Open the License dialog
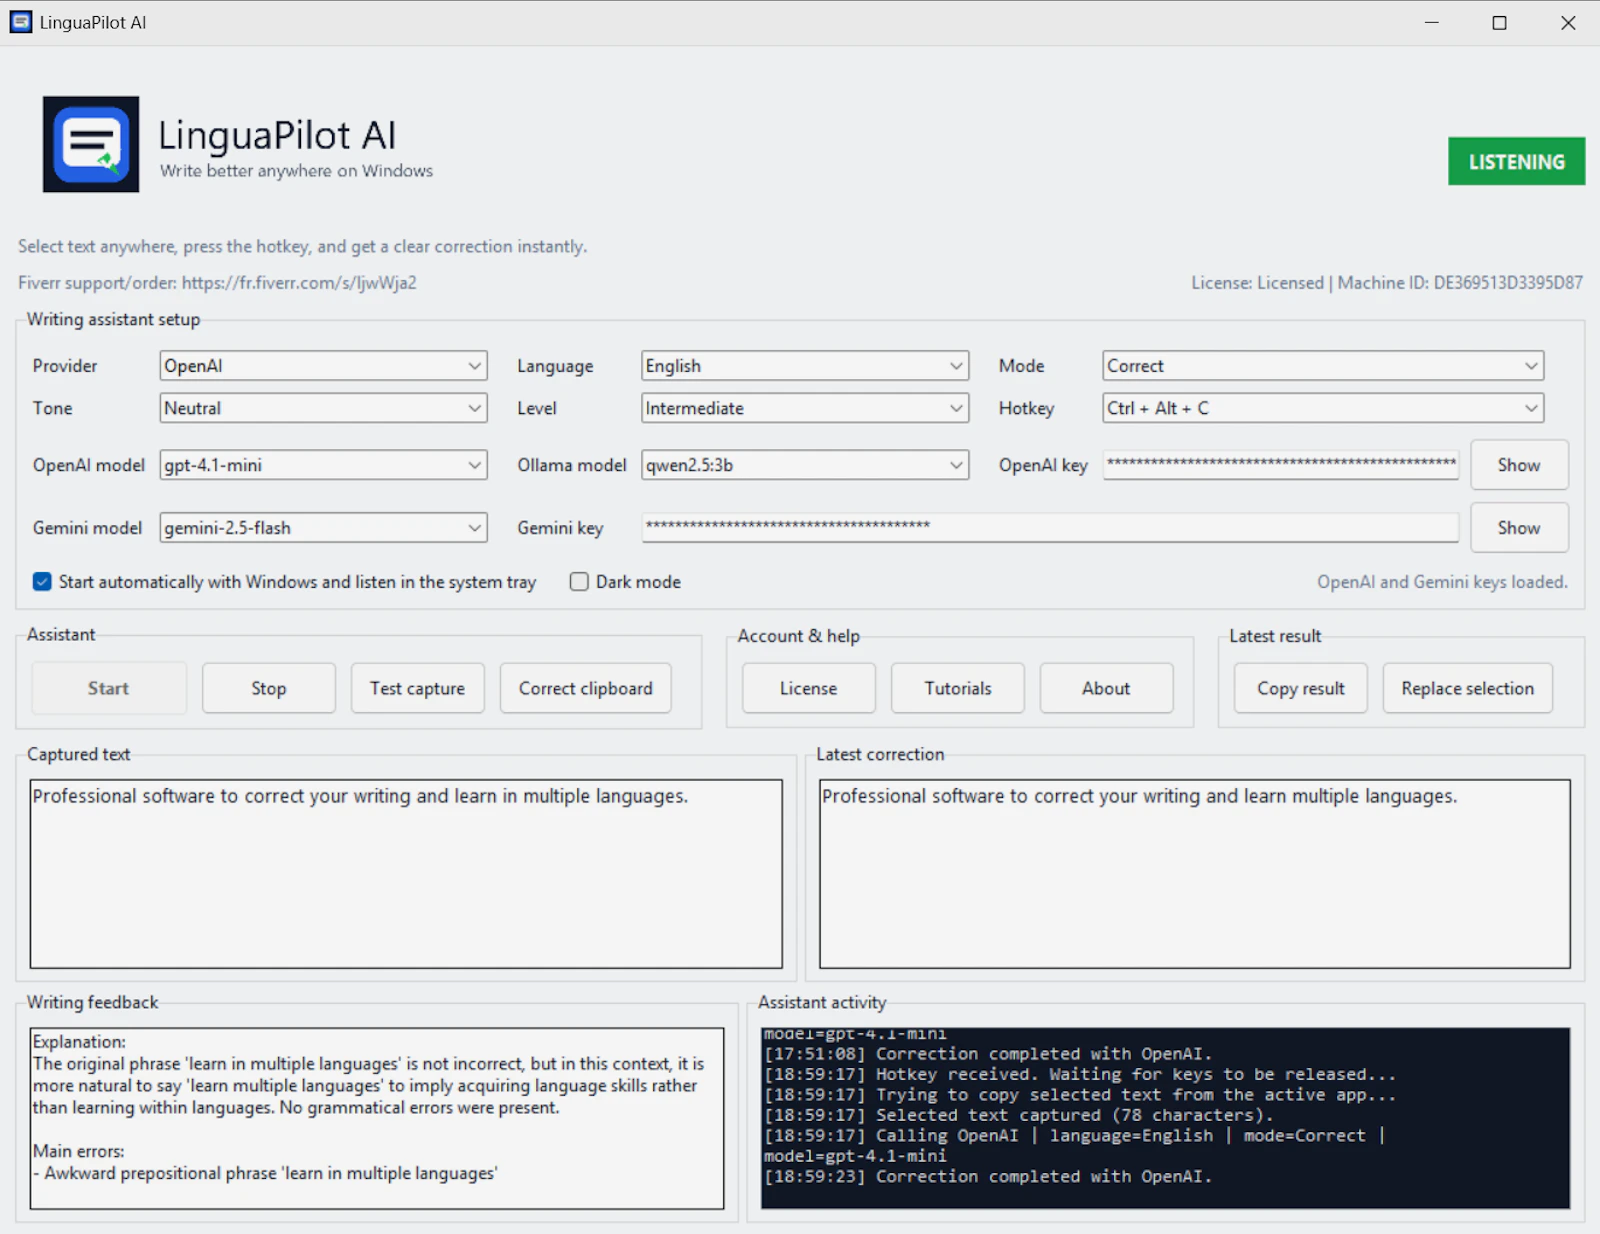 809,688
